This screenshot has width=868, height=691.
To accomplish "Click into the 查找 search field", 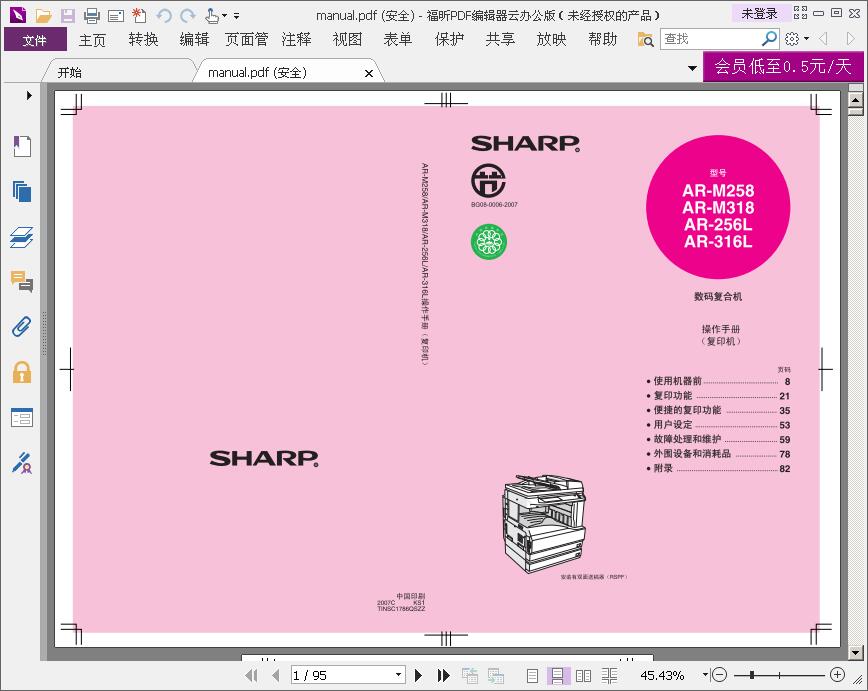I will coord(710,39).
